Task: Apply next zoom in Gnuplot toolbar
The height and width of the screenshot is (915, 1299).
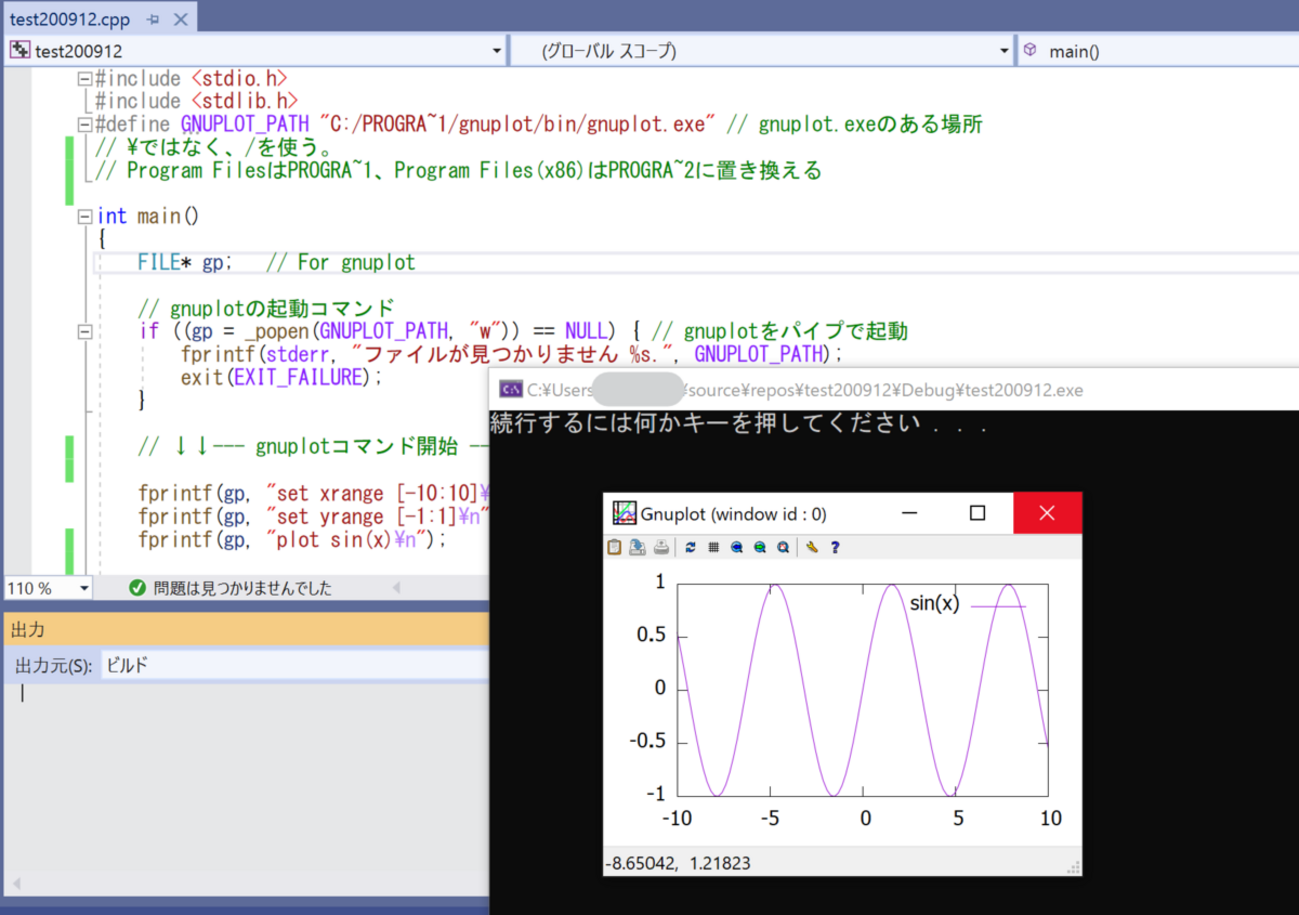Action: click(760, 547)
